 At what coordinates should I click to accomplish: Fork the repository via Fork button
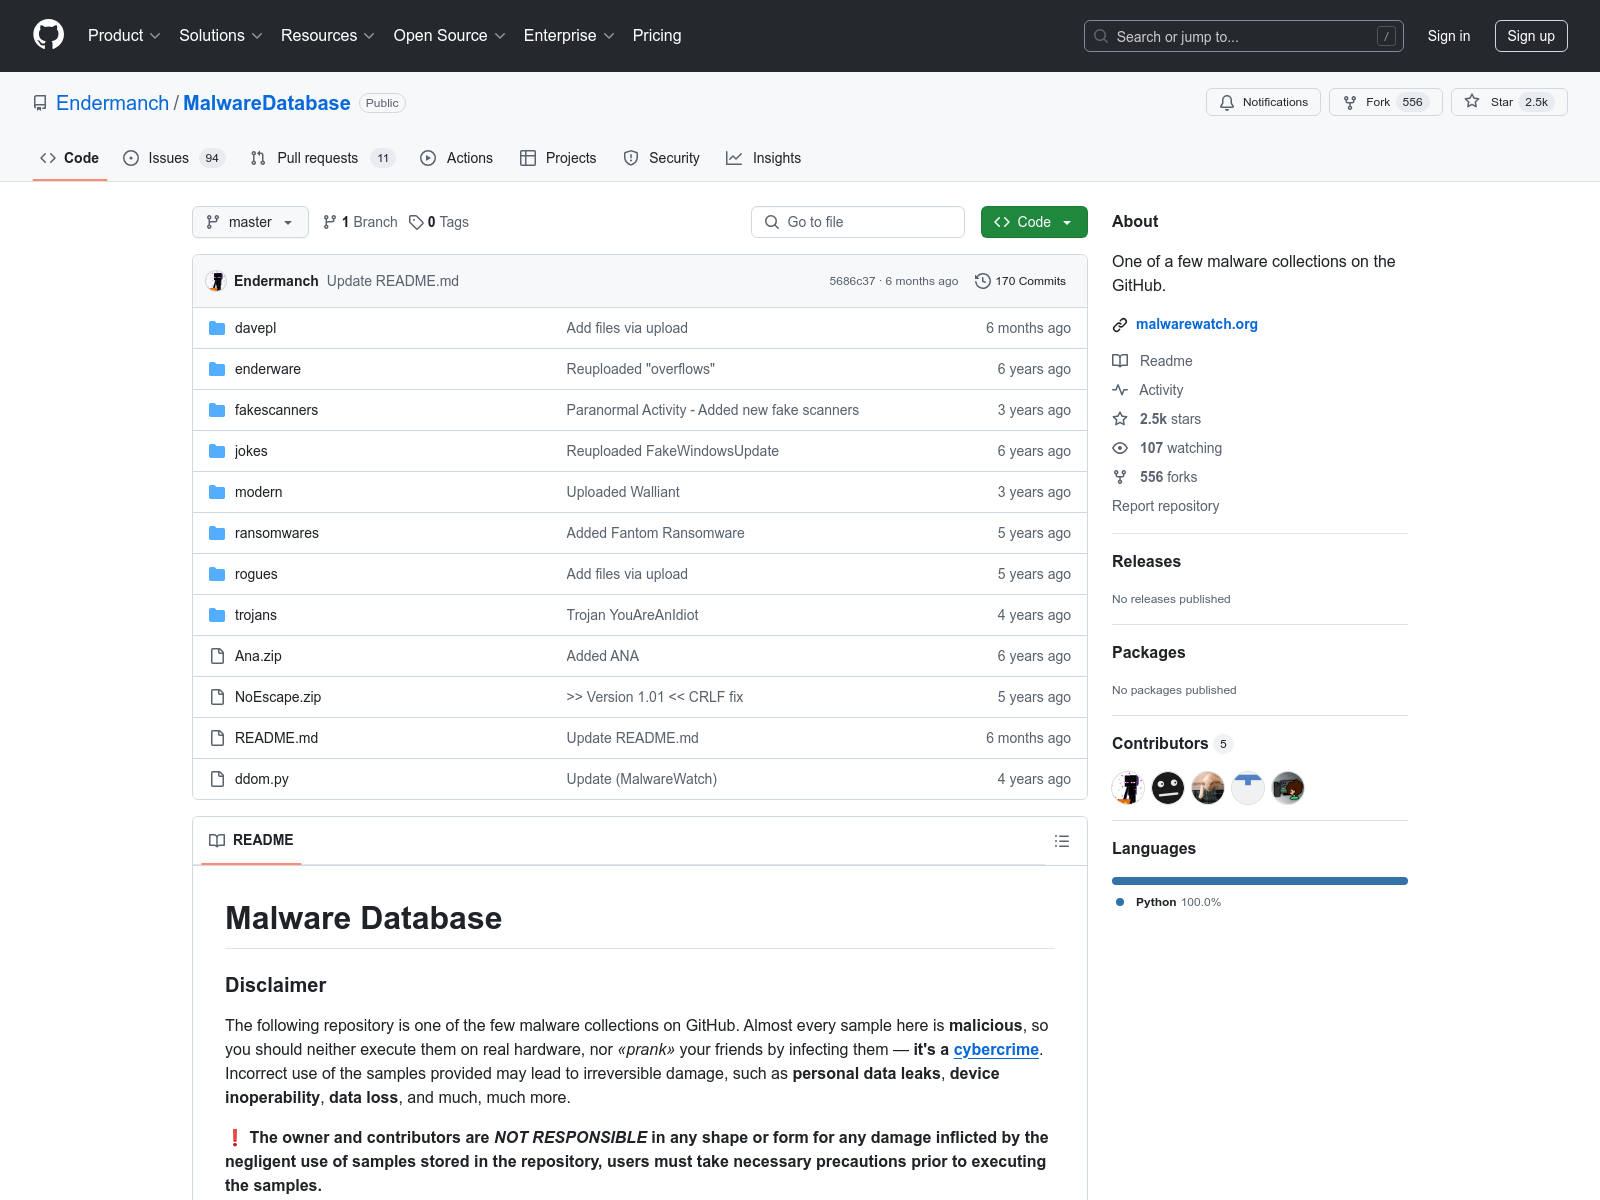pos(1385,102)
